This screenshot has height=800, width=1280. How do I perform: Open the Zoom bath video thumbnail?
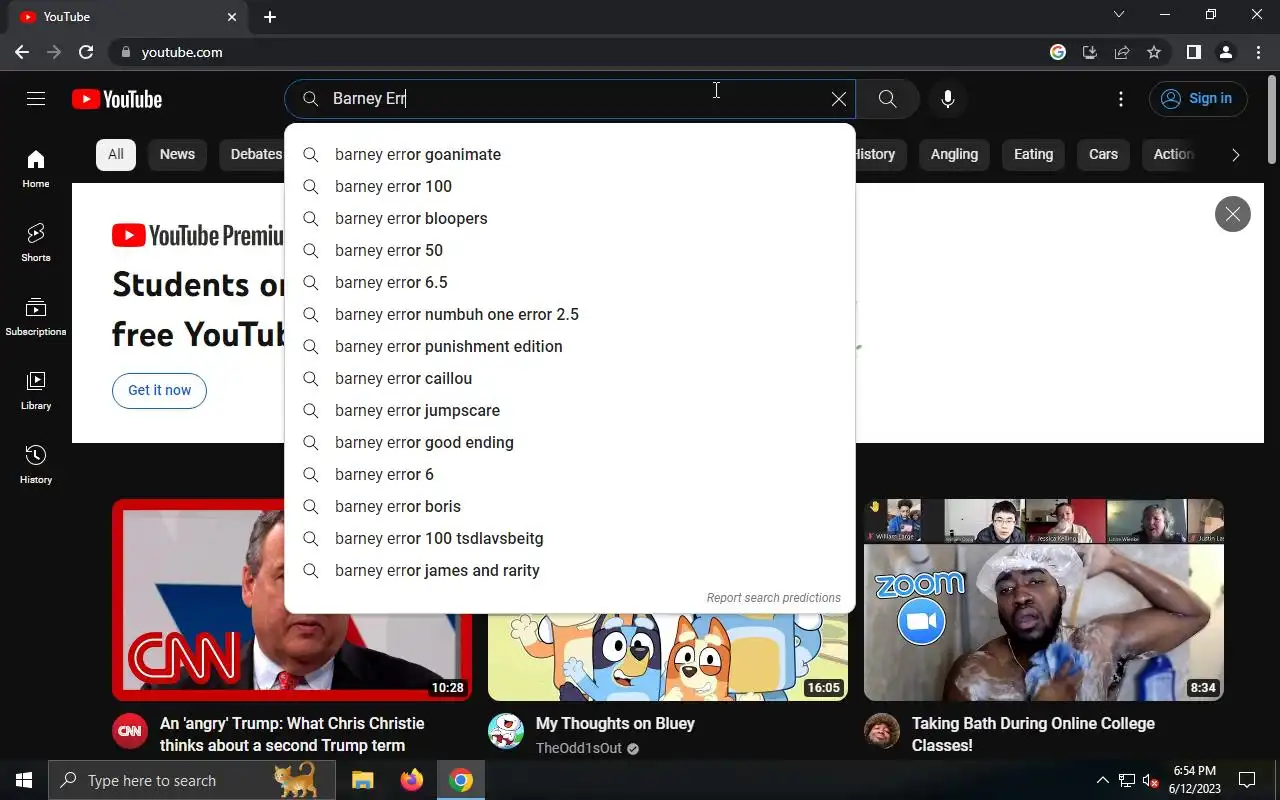pyautogui.click(x=1044, y=600)
